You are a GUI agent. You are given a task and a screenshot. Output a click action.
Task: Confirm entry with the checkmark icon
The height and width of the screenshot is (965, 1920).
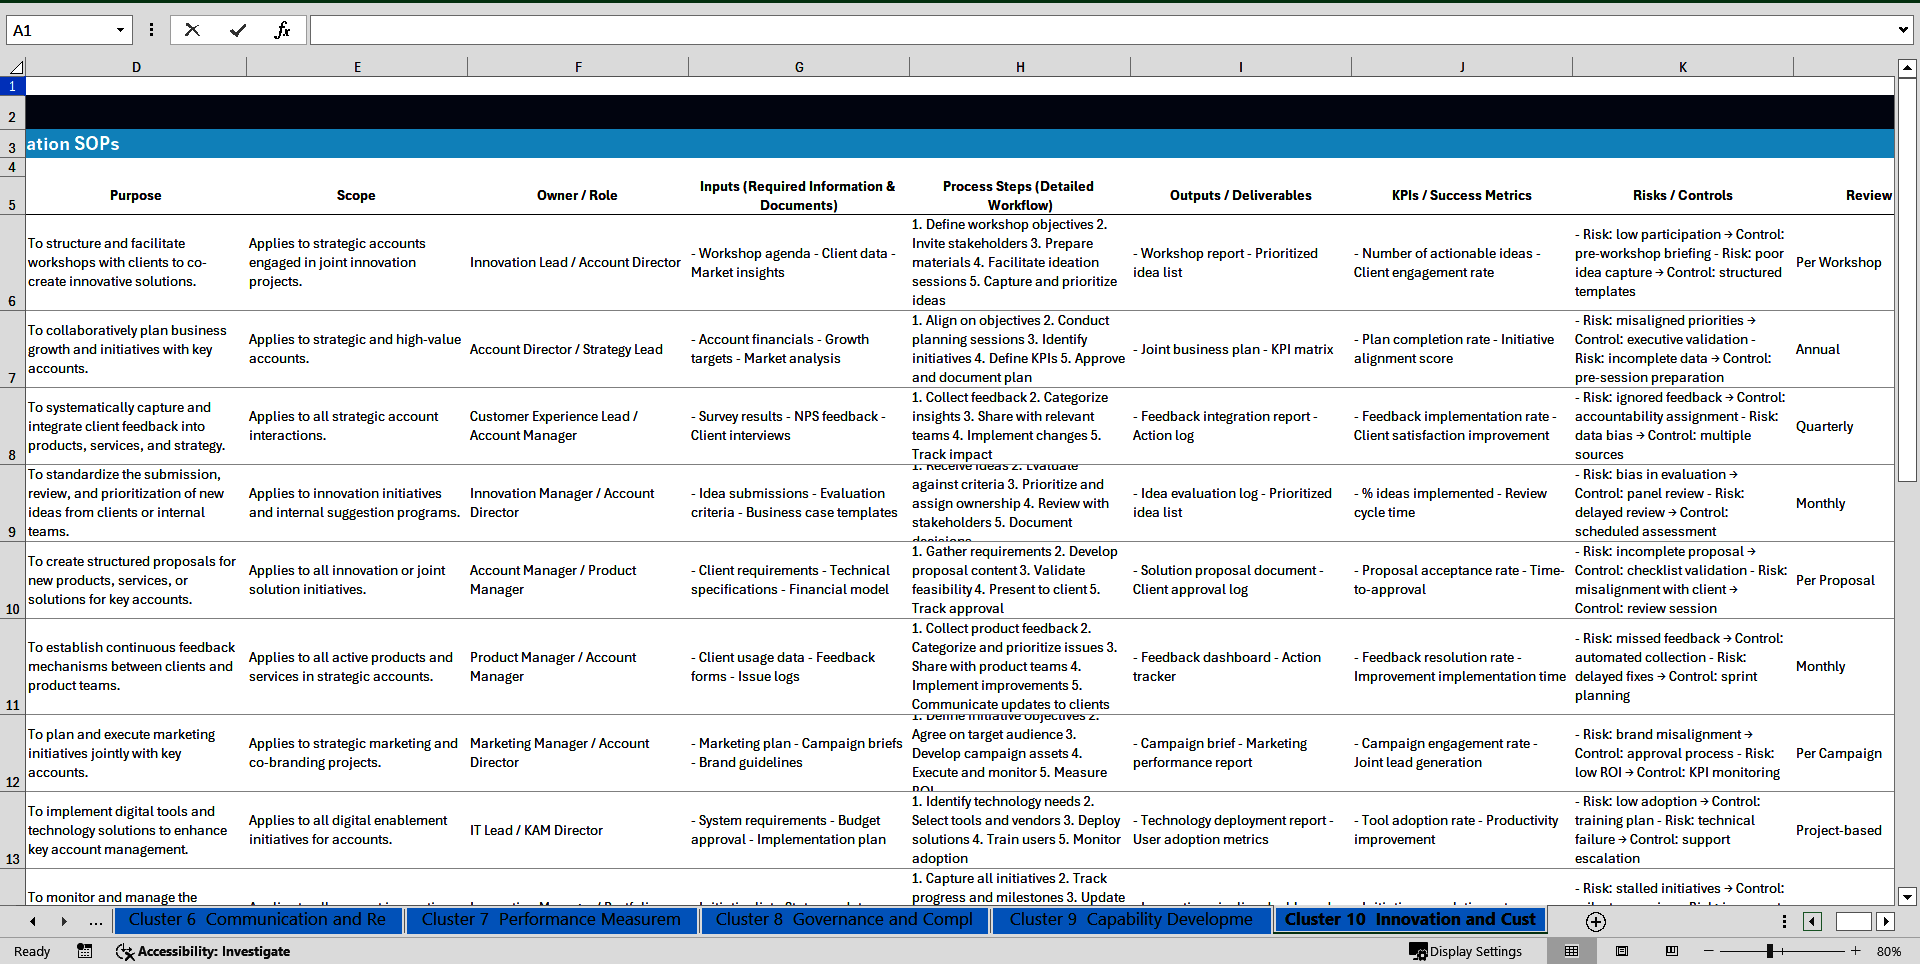click(x=238, y=30)
